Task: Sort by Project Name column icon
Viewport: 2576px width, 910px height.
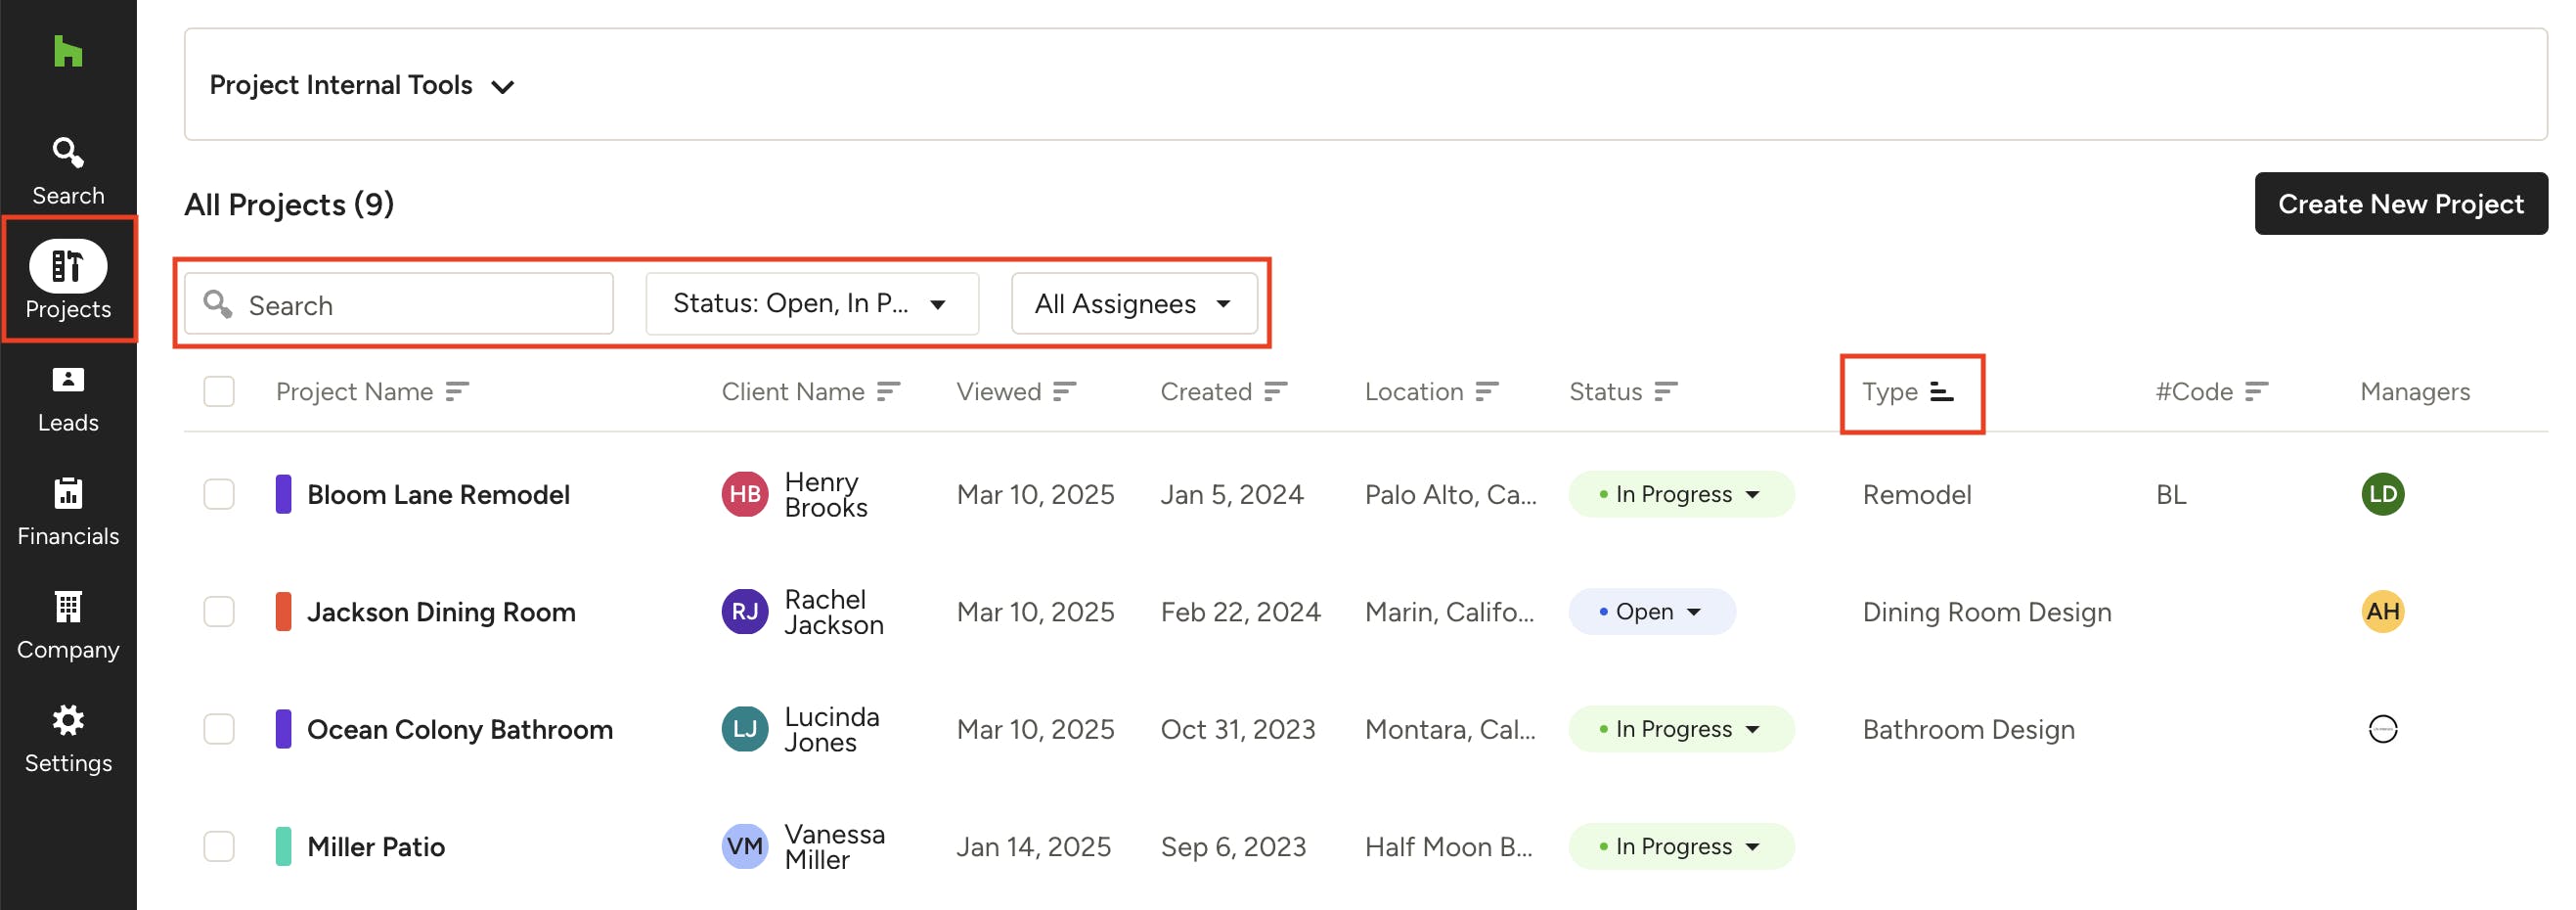Action: (457, 391)
